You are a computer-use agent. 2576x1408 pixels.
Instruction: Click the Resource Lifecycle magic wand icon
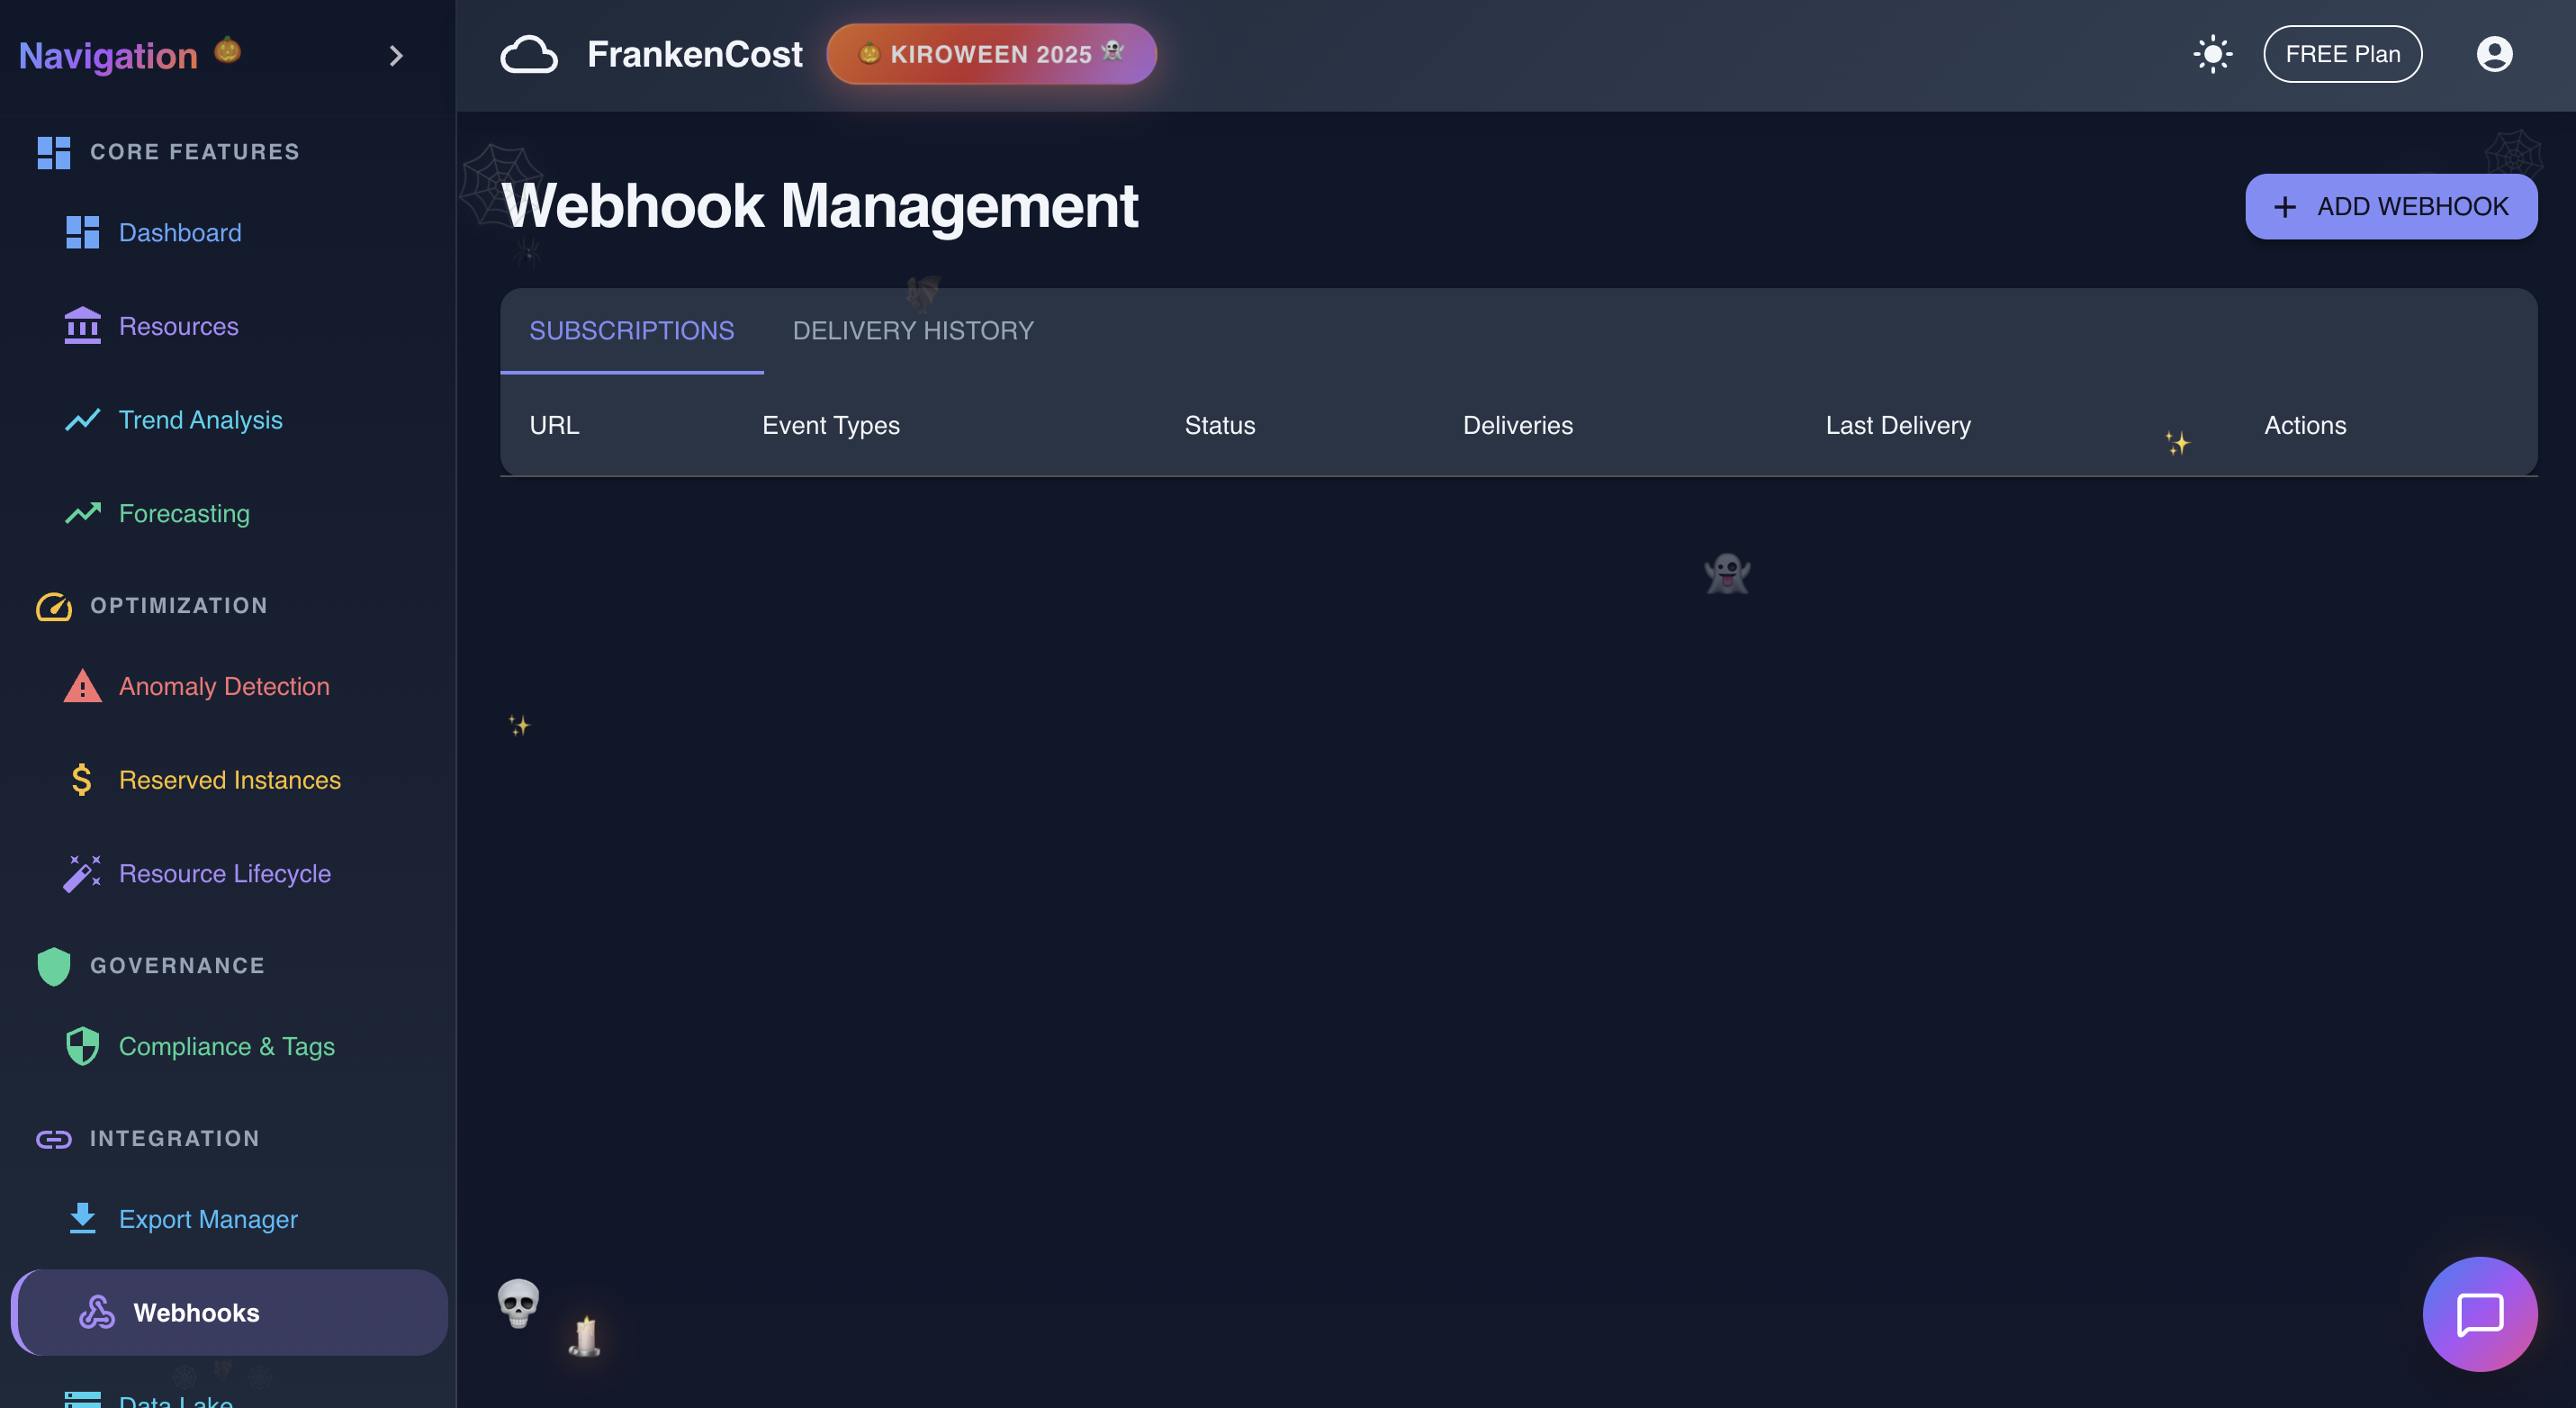(82, 873)
